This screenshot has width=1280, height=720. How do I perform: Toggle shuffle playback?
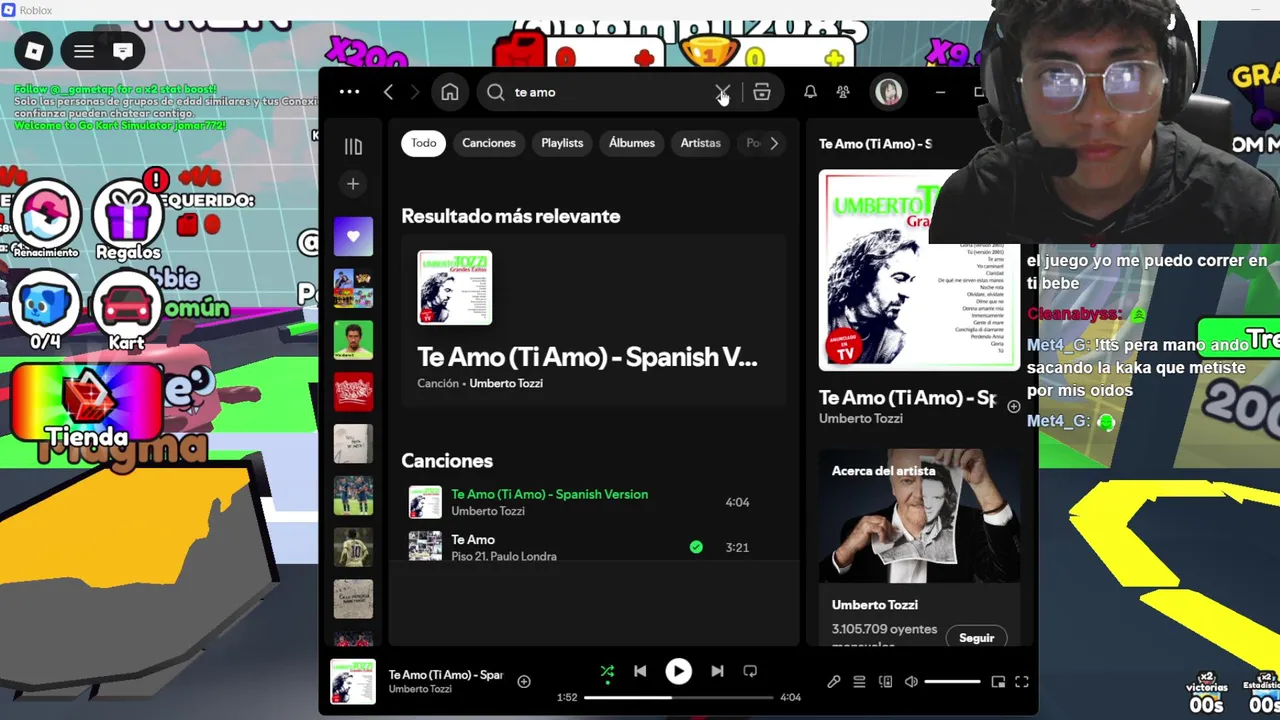(x=607, y=672)
